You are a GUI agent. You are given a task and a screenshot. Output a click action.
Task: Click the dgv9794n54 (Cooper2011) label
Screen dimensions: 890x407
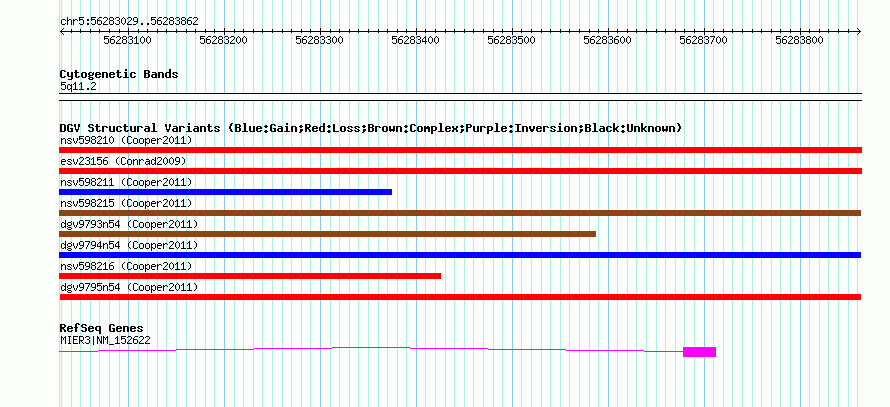(129, 245)
